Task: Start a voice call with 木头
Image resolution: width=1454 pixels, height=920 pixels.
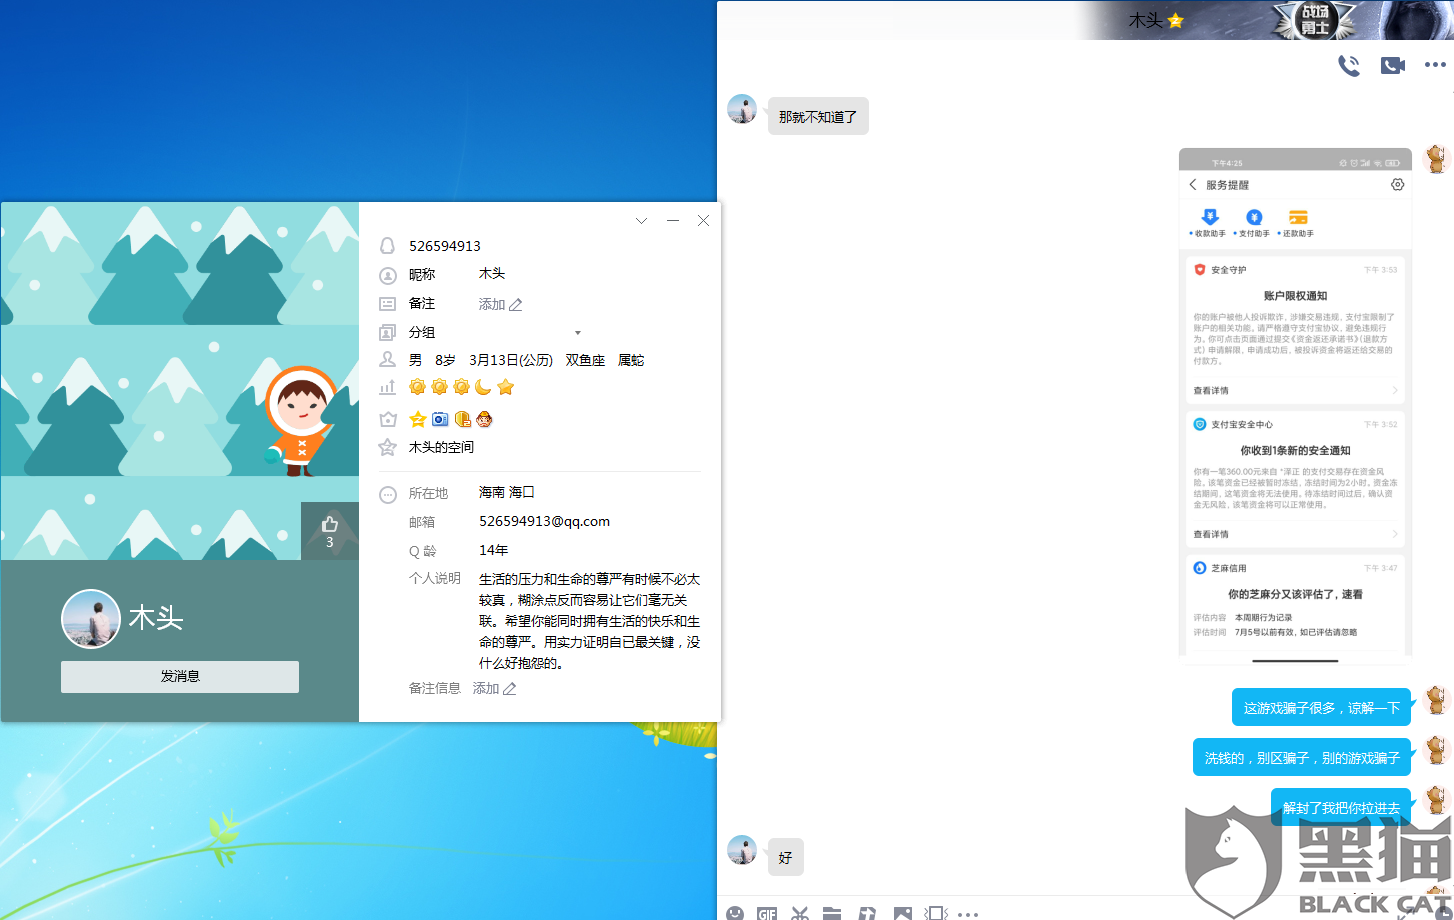Action: pos(1349,66)
